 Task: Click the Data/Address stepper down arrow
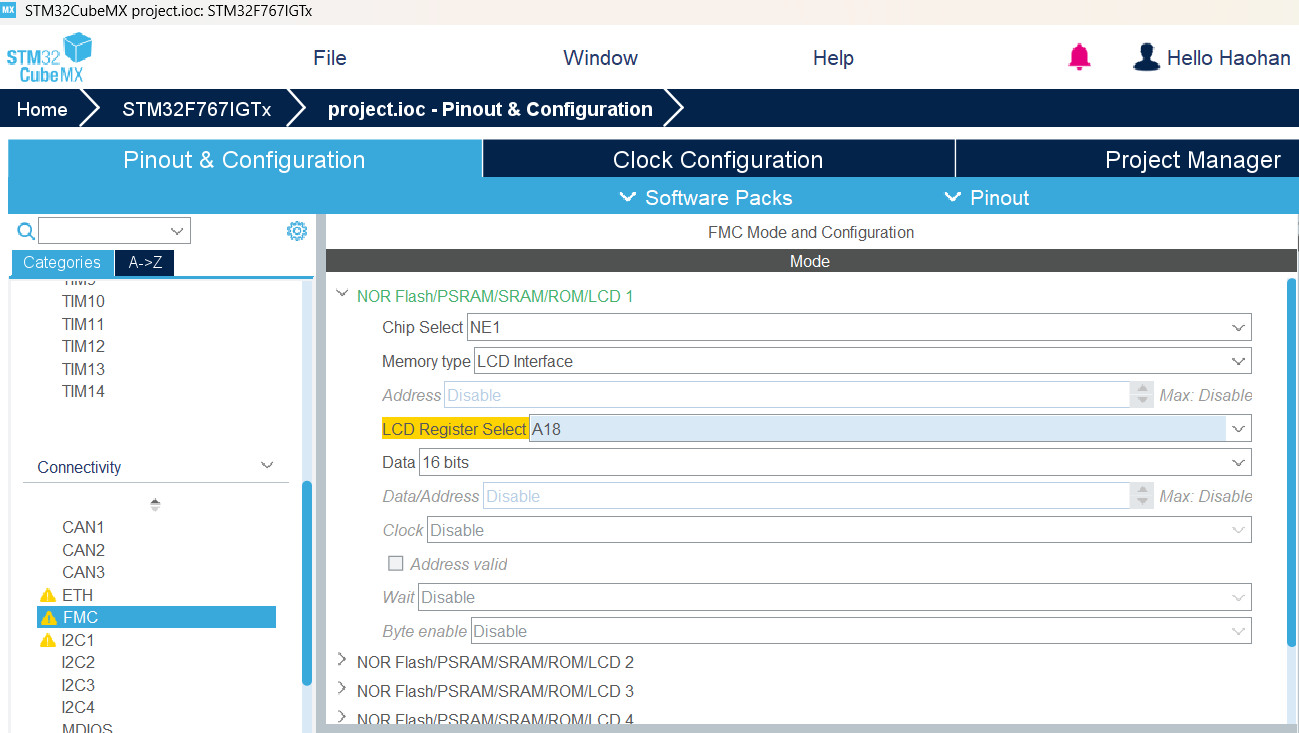(1142, 501)
